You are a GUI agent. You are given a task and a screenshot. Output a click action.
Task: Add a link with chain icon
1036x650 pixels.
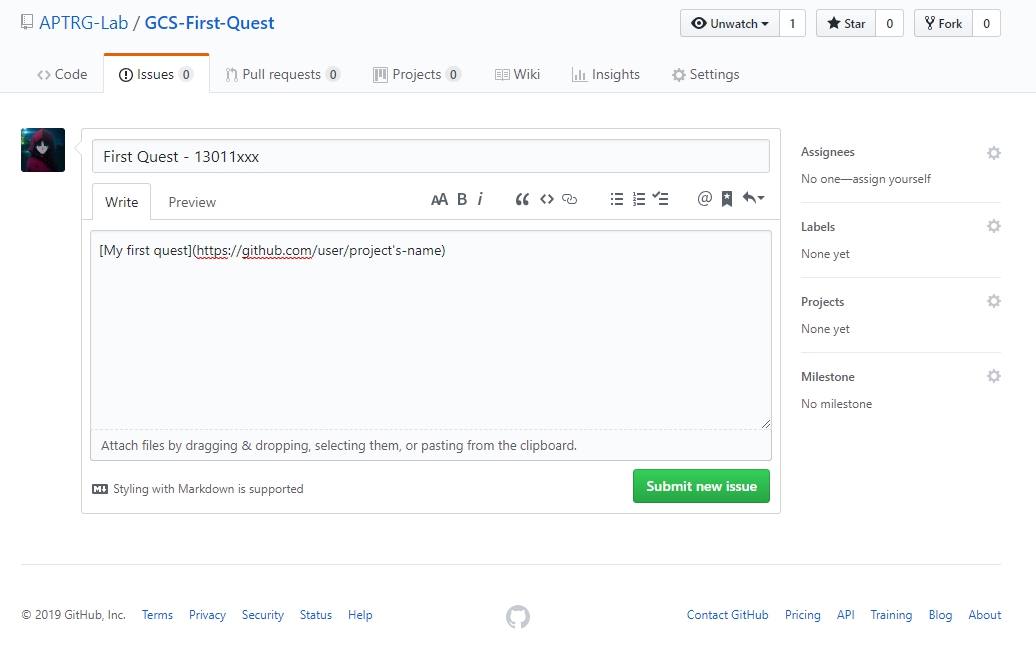point(570,199)
